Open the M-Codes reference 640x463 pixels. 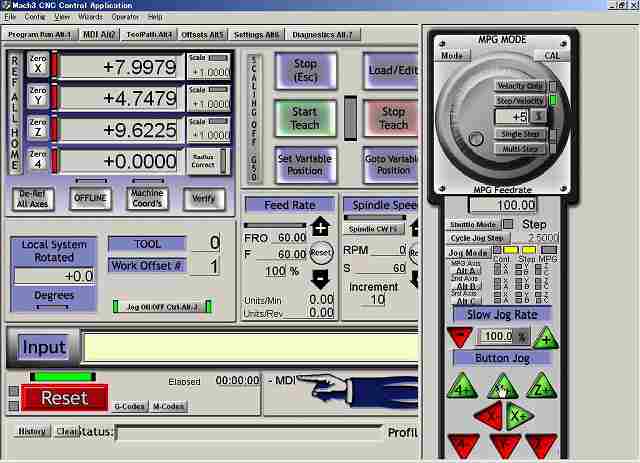[x=169, y=406]
